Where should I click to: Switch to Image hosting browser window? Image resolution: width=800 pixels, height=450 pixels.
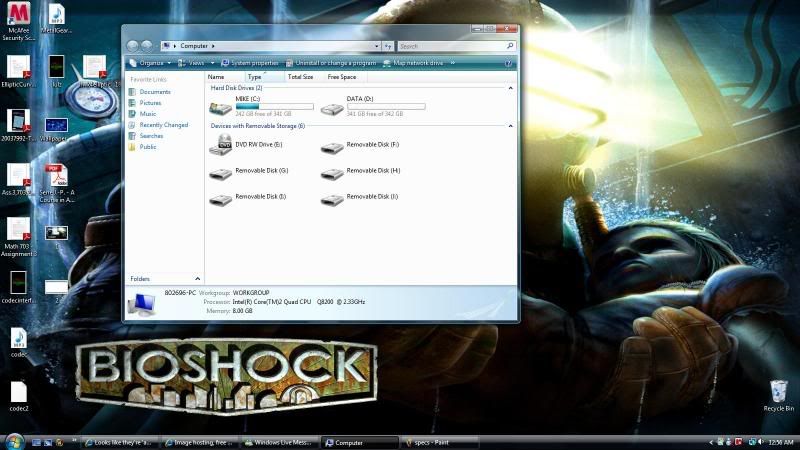coord(201,442)
